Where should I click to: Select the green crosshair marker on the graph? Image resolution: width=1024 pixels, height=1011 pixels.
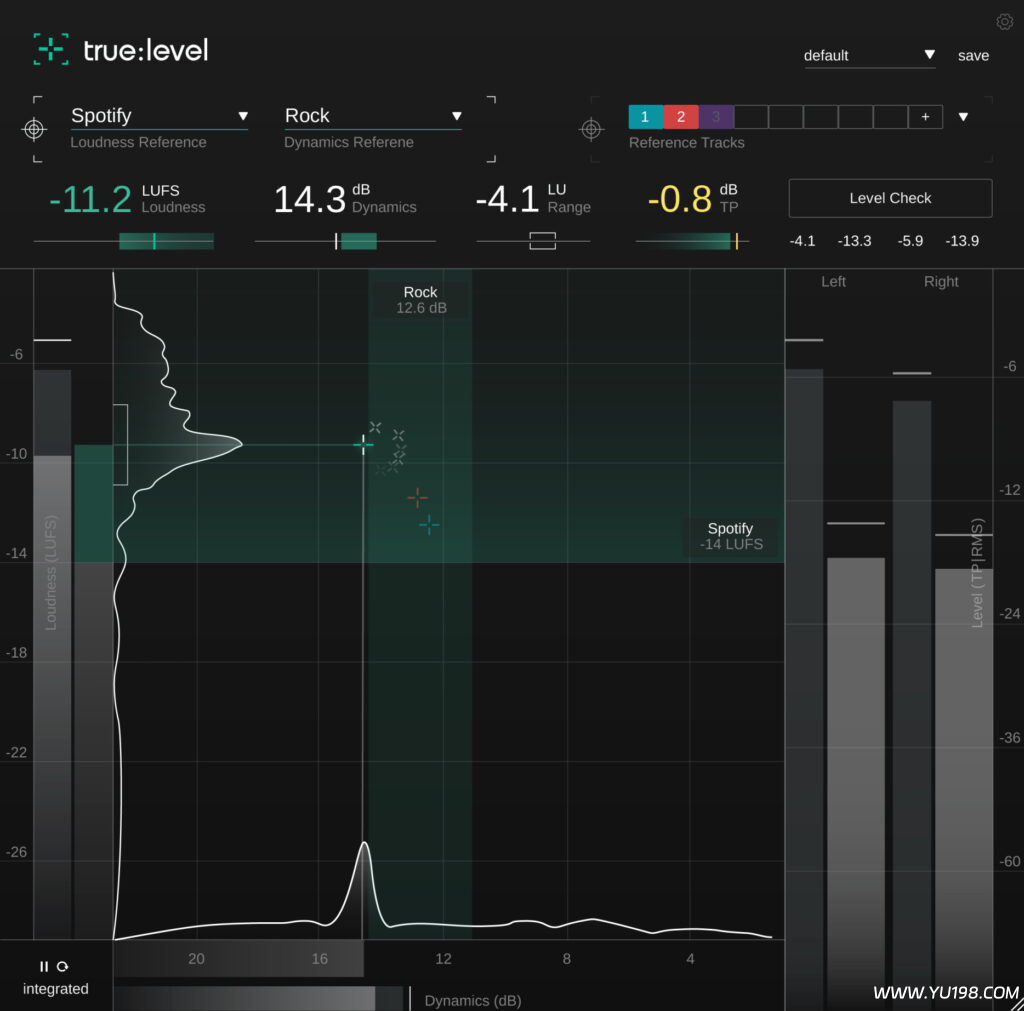point(362,444)
